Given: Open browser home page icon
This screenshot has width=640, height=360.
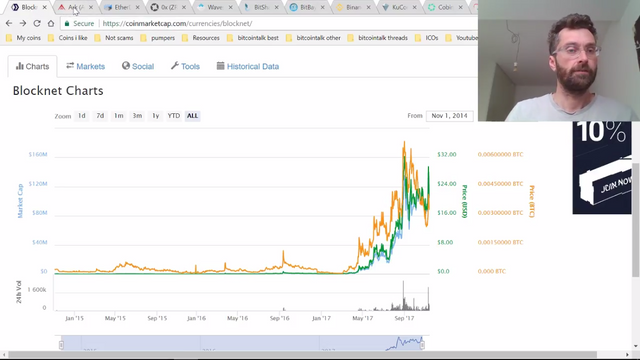Looking at the screenshot, I should coord(51,23).
